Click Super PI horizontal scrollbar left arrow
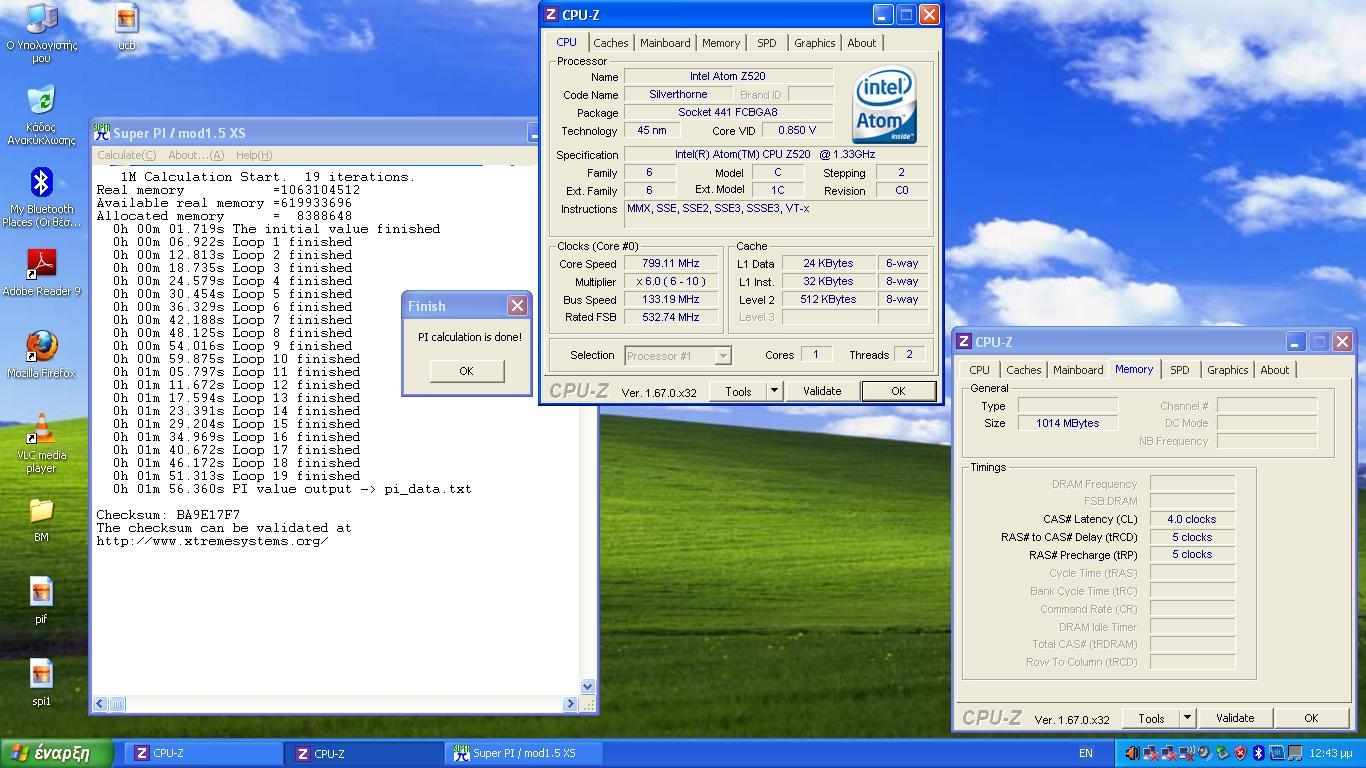1366x768 pixels. (100, 704)
